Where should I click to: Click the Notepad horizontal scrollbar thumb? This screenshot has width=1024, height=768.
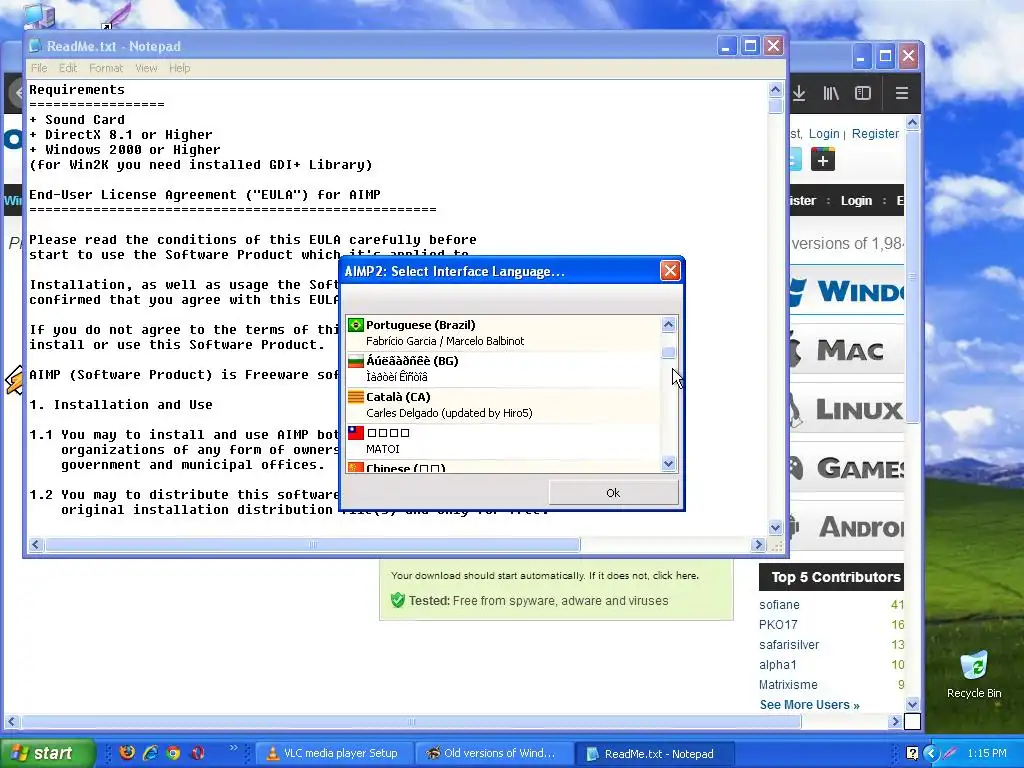(x=312, y=544)
